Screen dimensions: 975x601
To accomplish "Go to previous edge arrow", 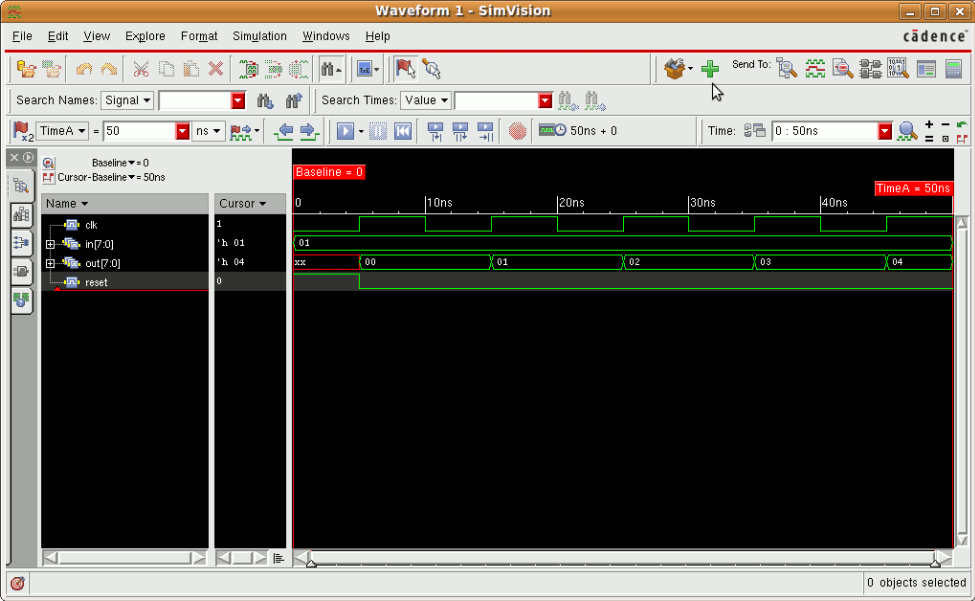I will pyautogui.click(x=285, y=131).
